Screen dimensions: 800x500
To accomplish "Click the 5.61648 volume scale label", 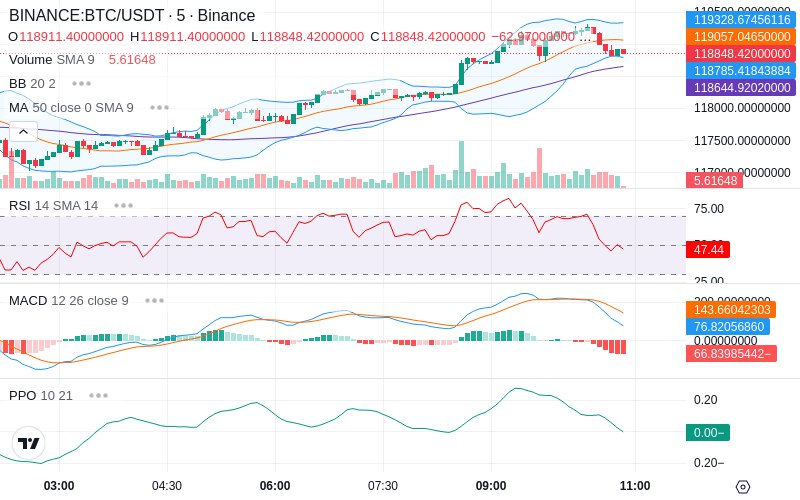I will (x=714, y=180).
